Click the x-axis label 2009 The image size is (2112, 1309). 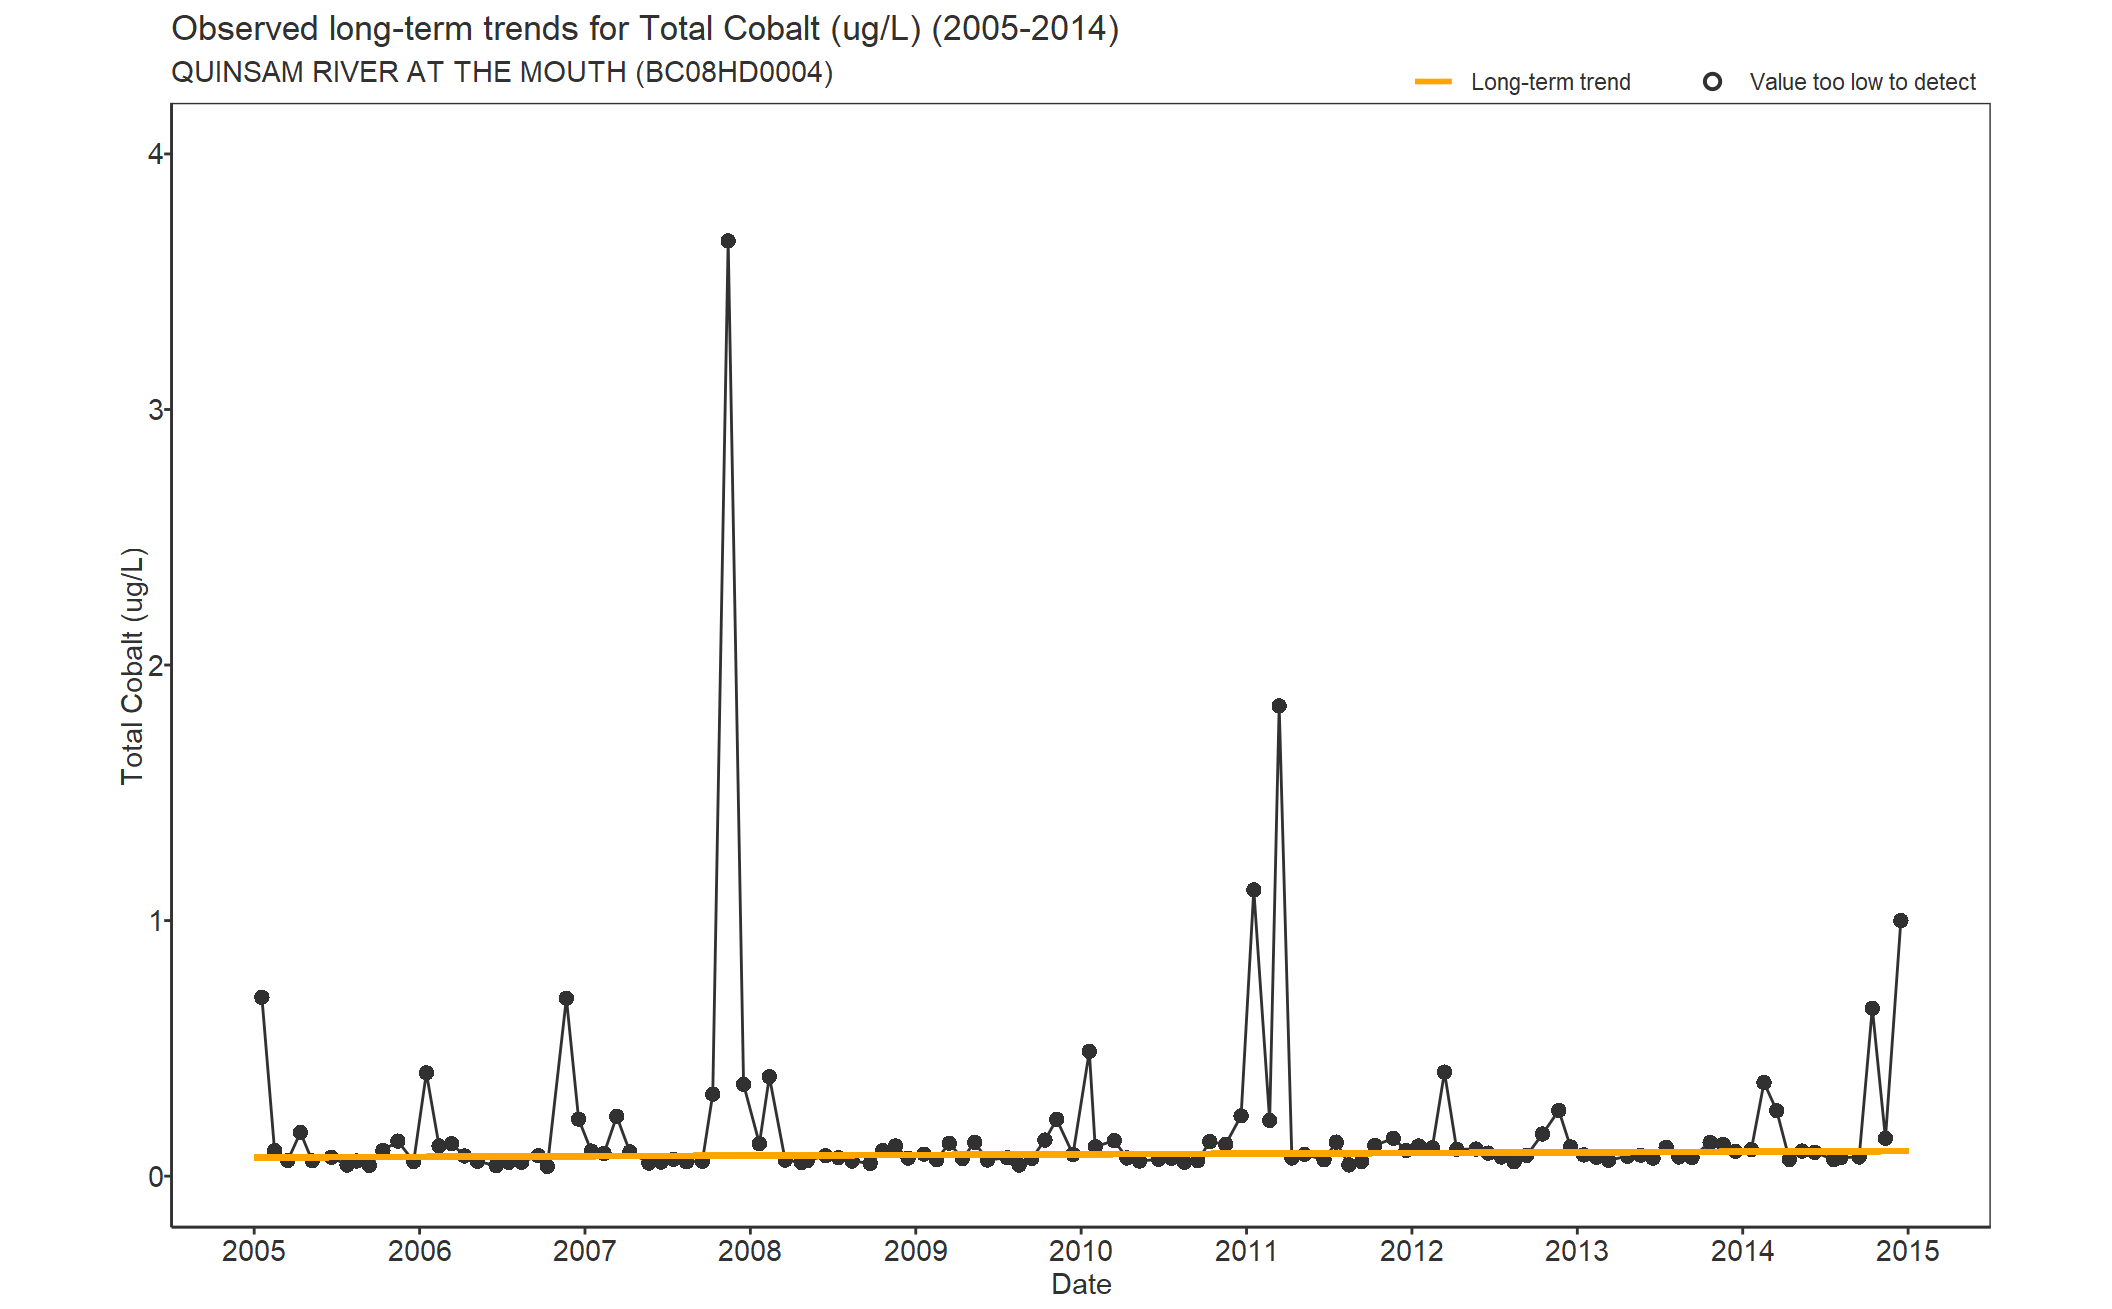(x=915, y=1251)
